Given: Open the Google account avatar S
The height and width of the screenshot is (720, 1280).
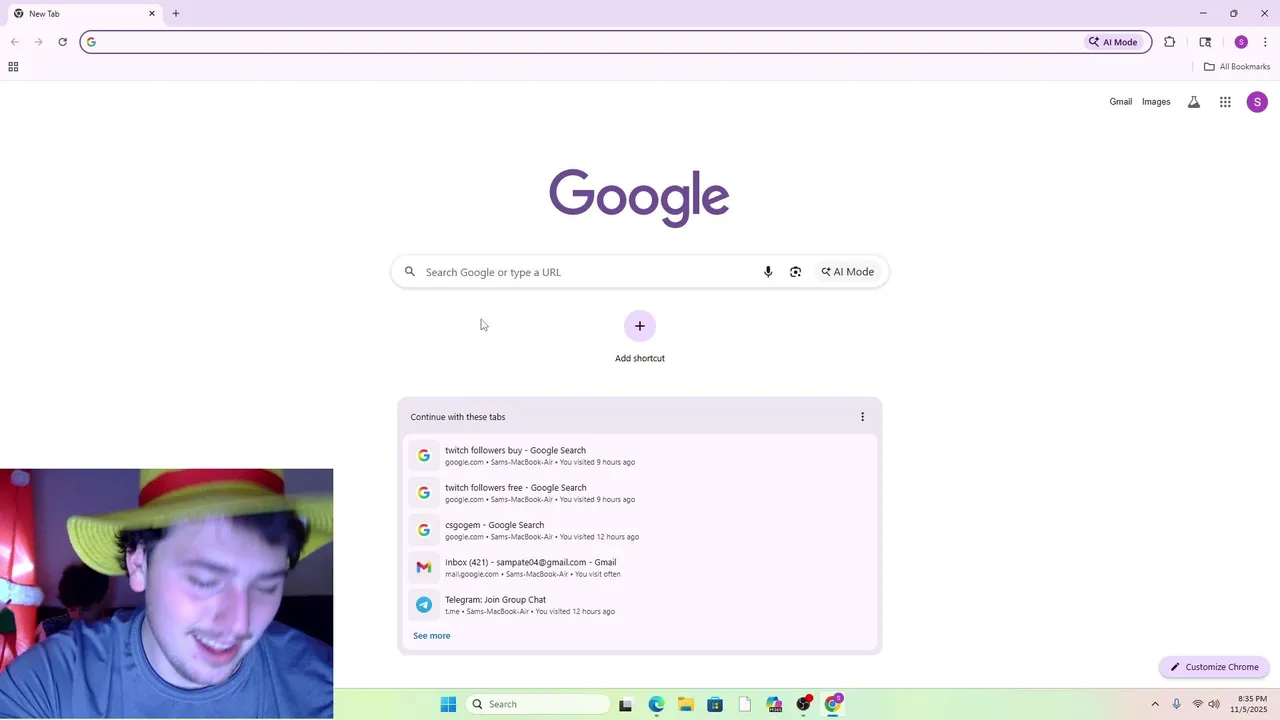Looking at the screenshot, I should pos(1257,102).
